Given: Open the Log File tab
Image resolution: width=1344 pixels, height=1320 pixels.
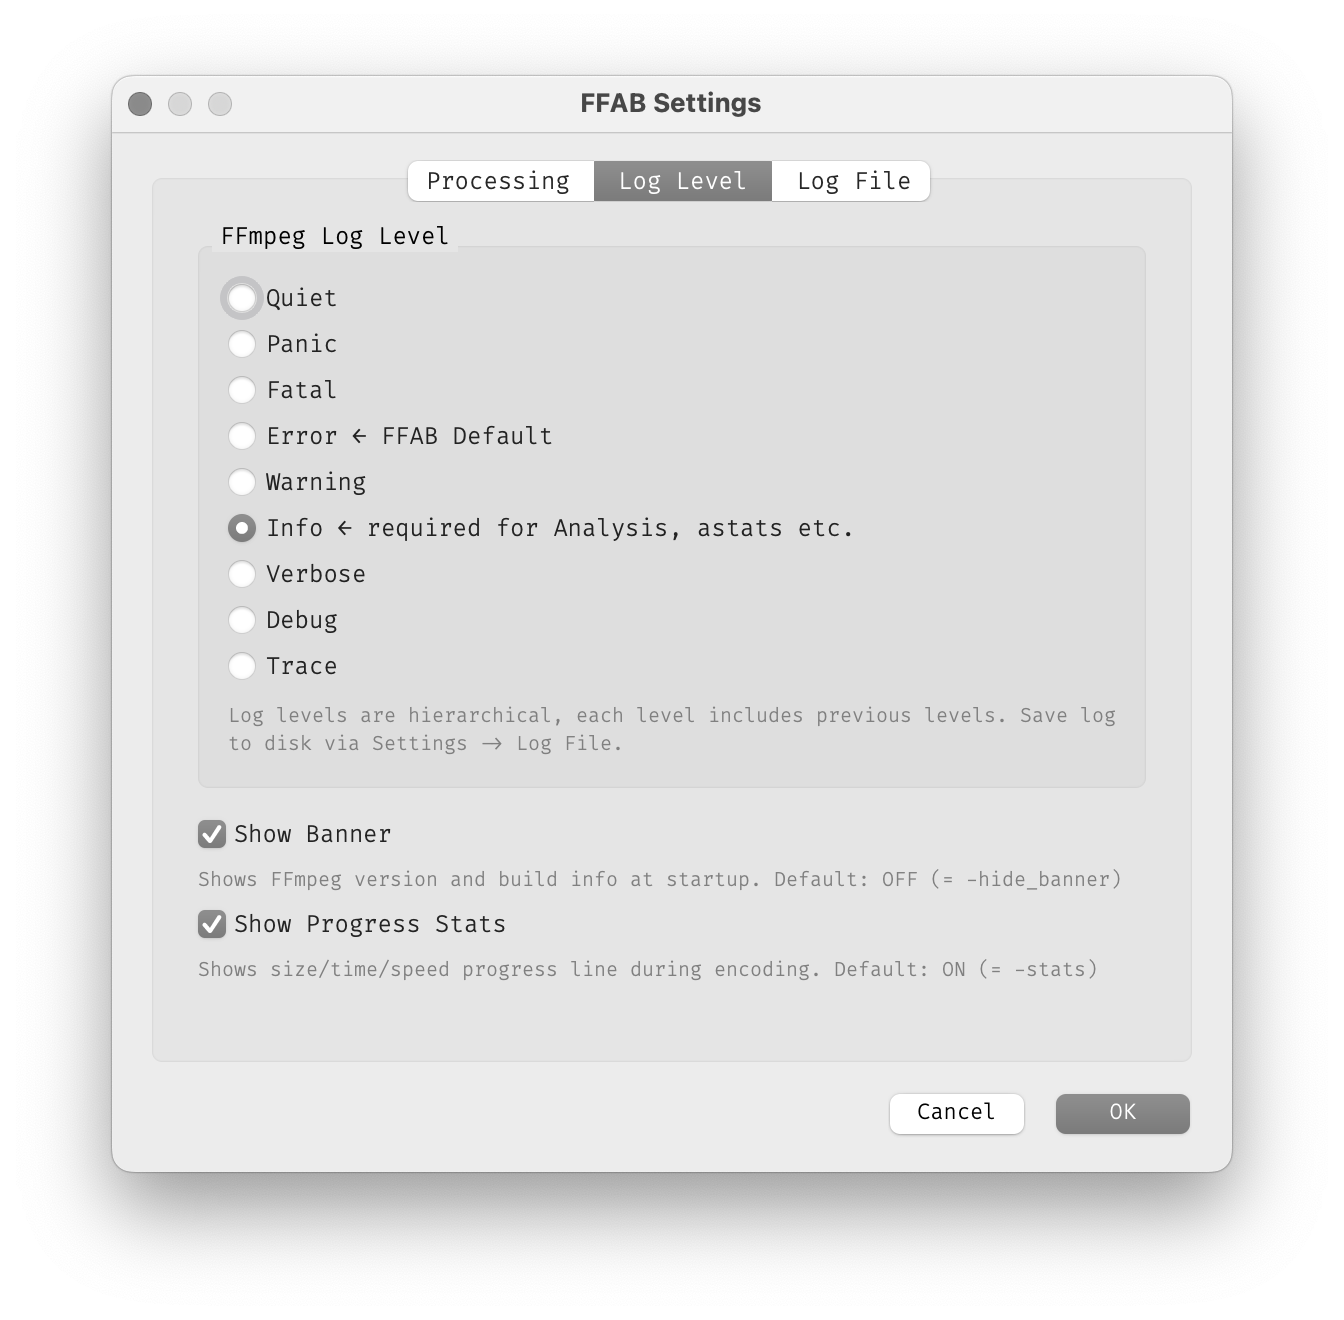Looking at the screenshot, I should [x=852, y=181].
